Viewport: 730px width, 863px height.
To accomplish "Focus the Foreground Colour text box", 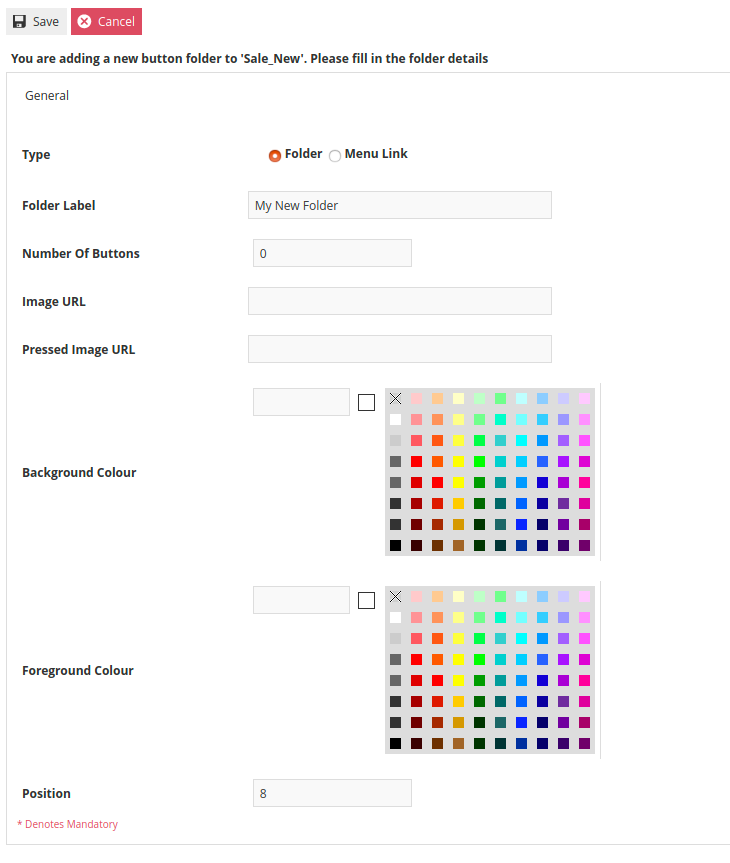I will point(301,600).
